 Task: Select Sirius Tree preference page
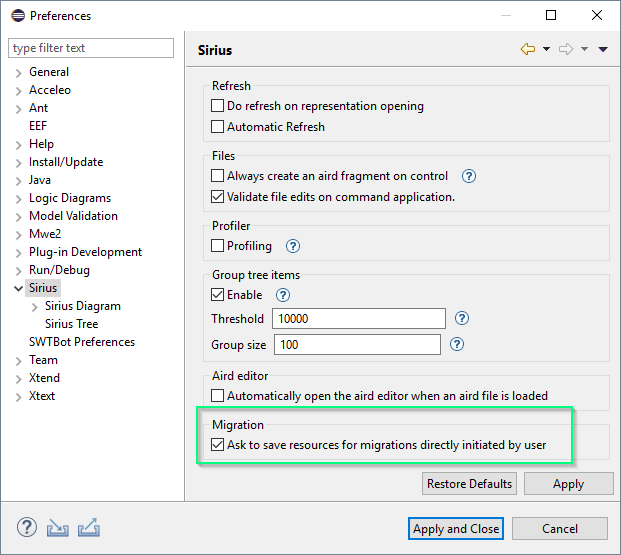tap(71, 324)
